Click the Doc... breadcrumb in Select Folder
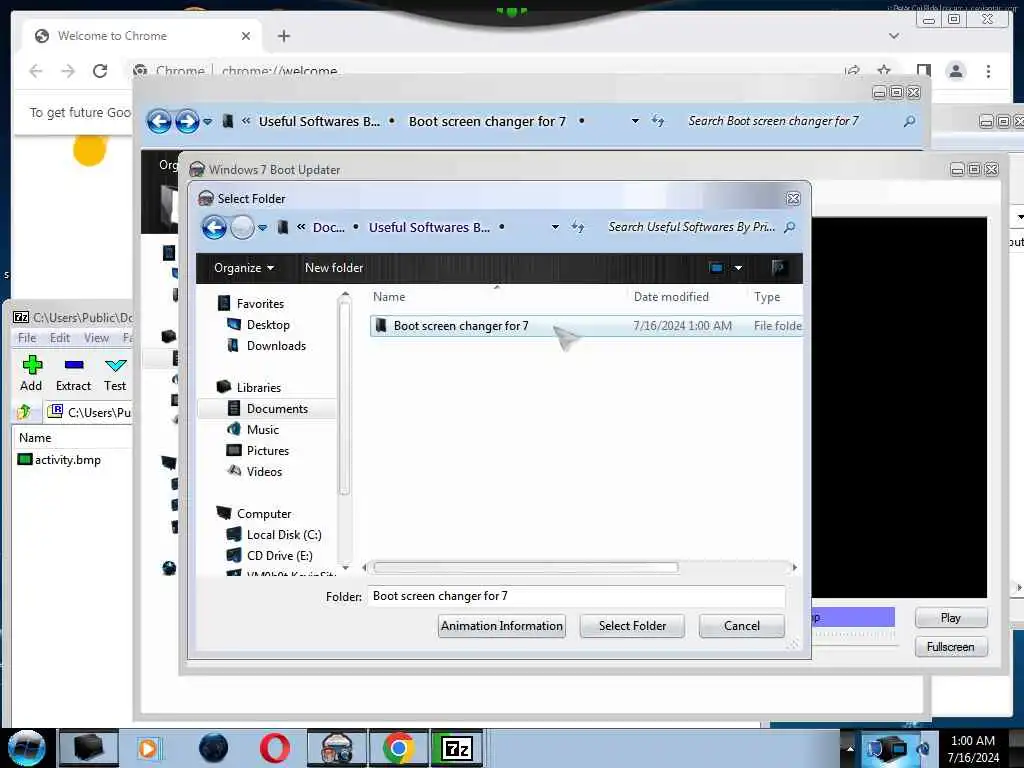Image resolution: width=1024 pixels, height=768 pixels. point(328,227)
